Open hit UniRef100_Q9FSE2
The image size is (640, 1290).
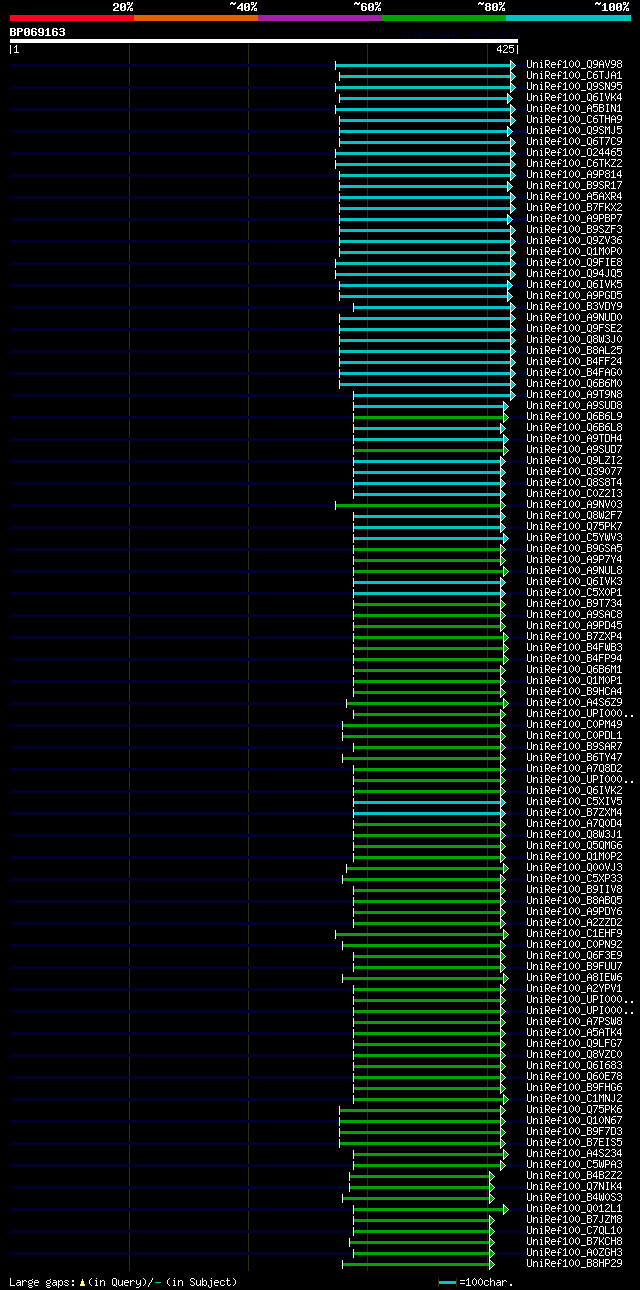[574, 328]
